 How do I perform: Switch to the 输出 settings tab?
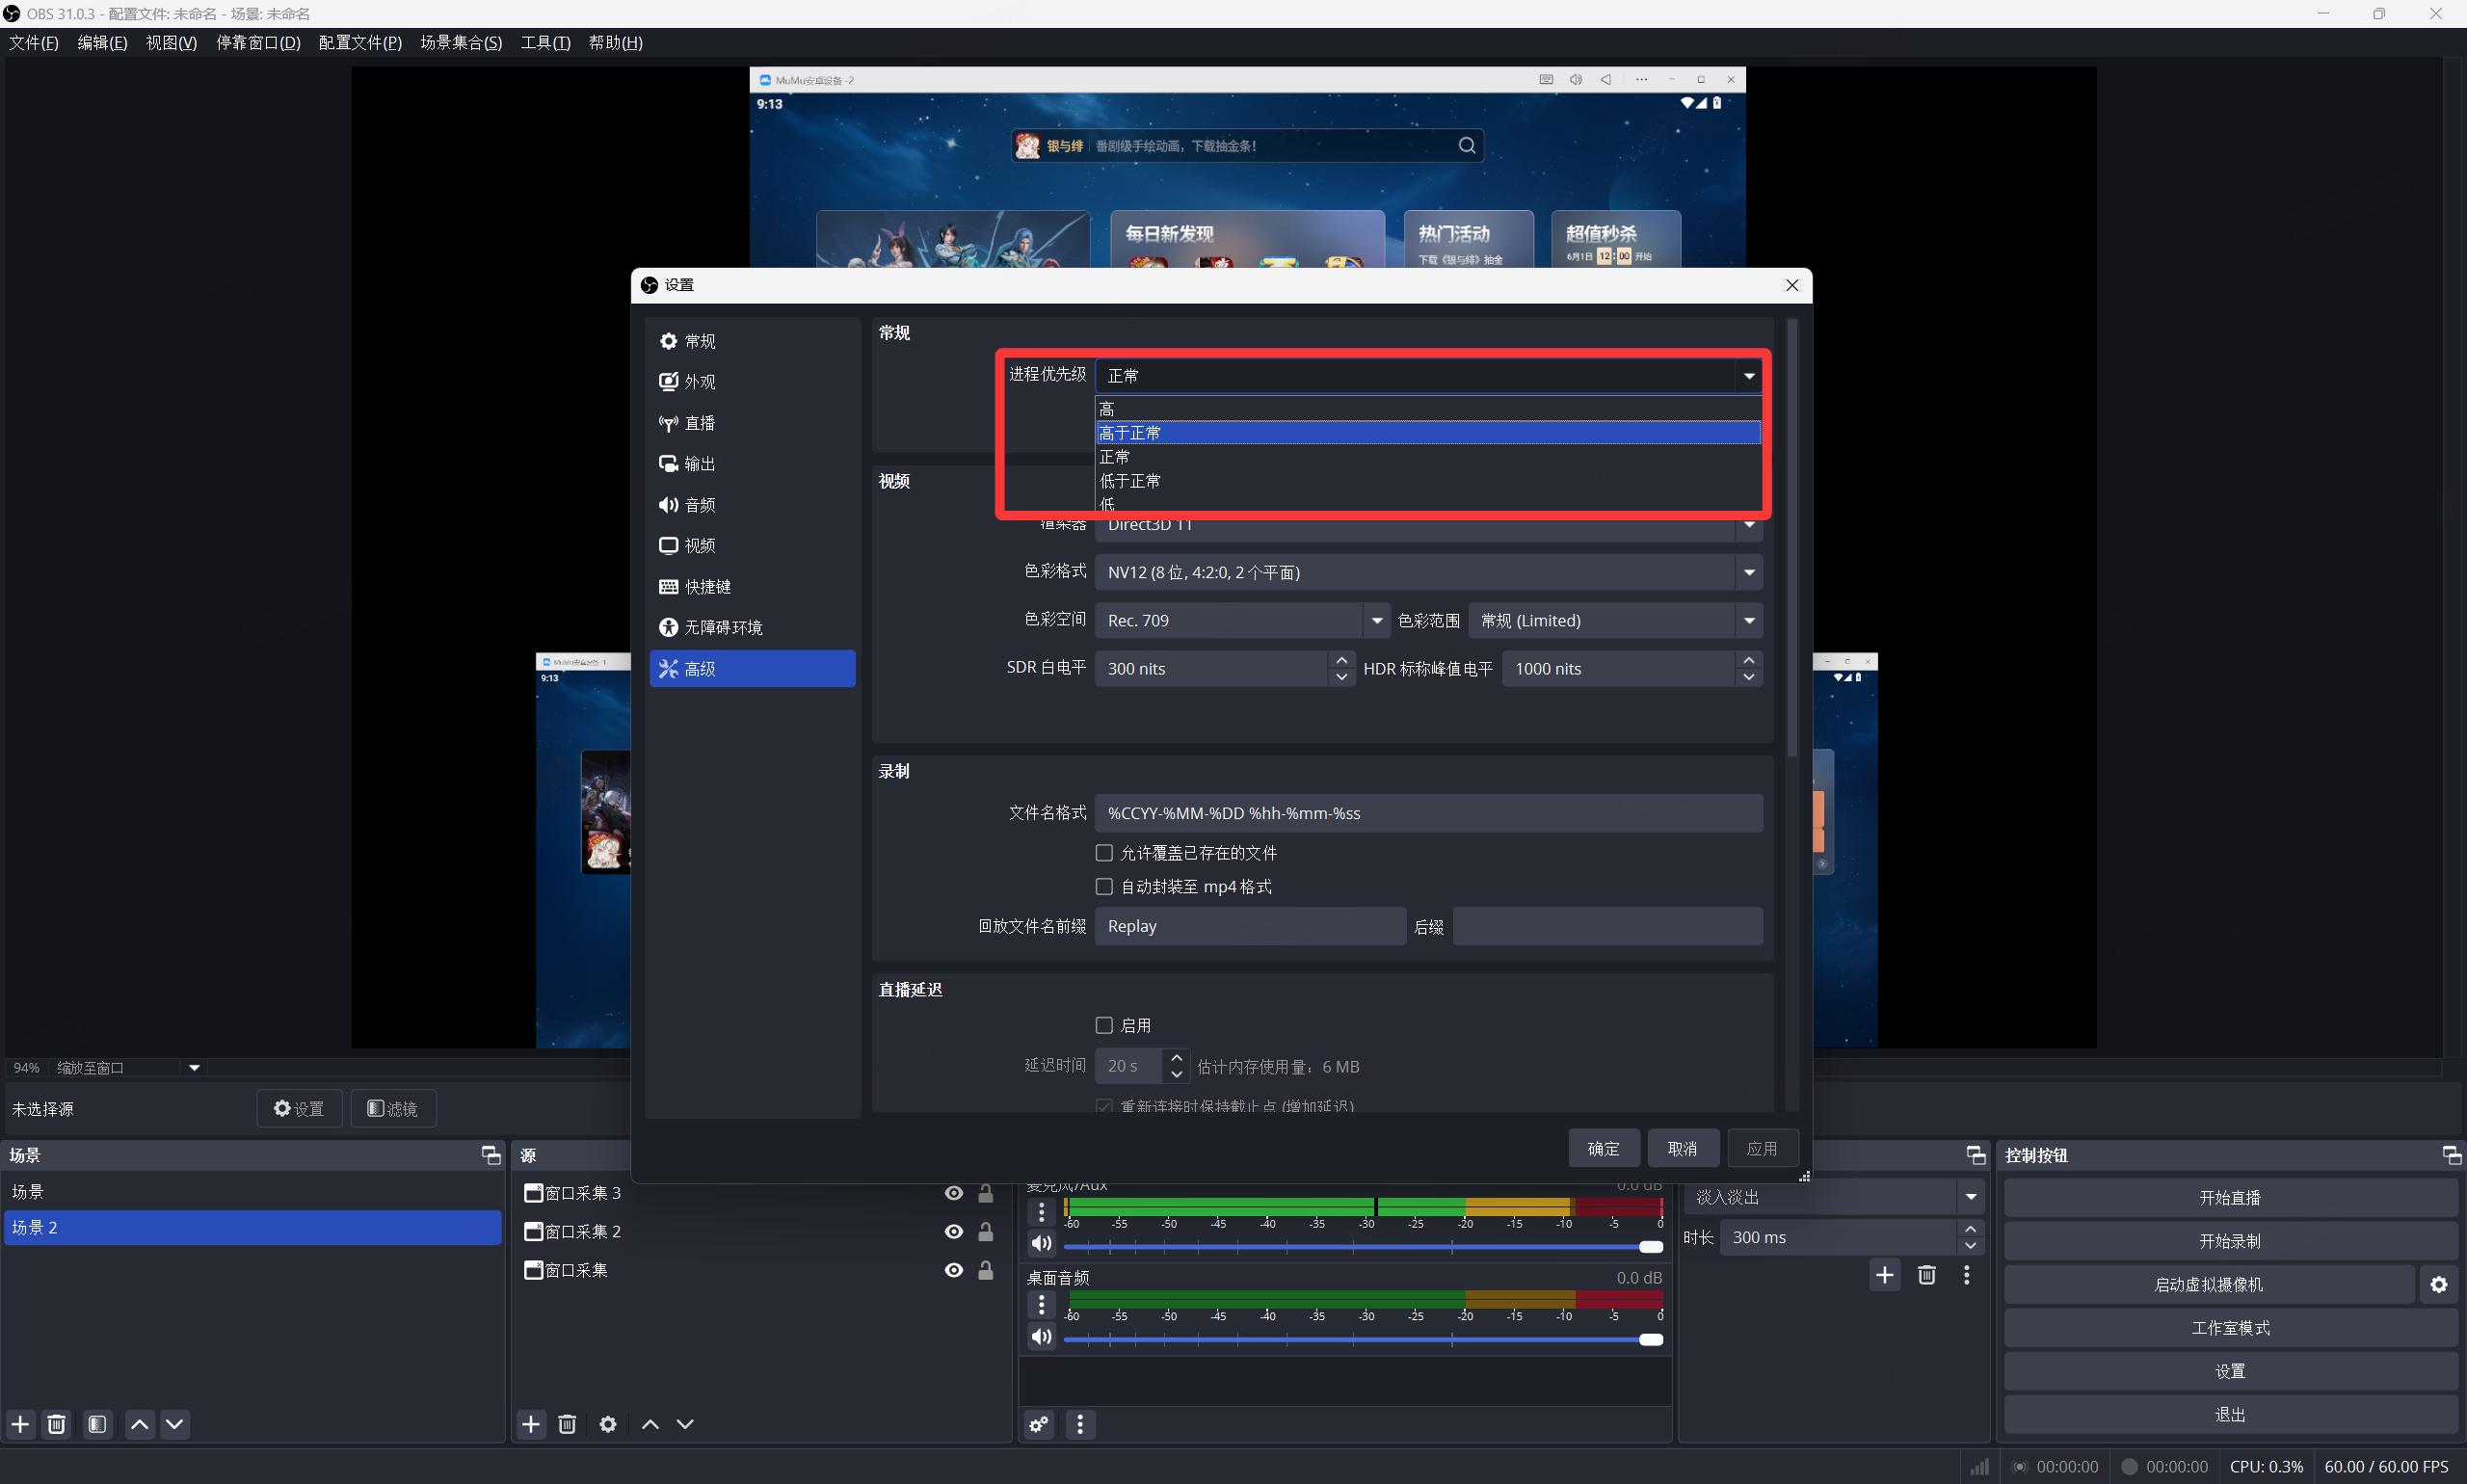[699, 464]
